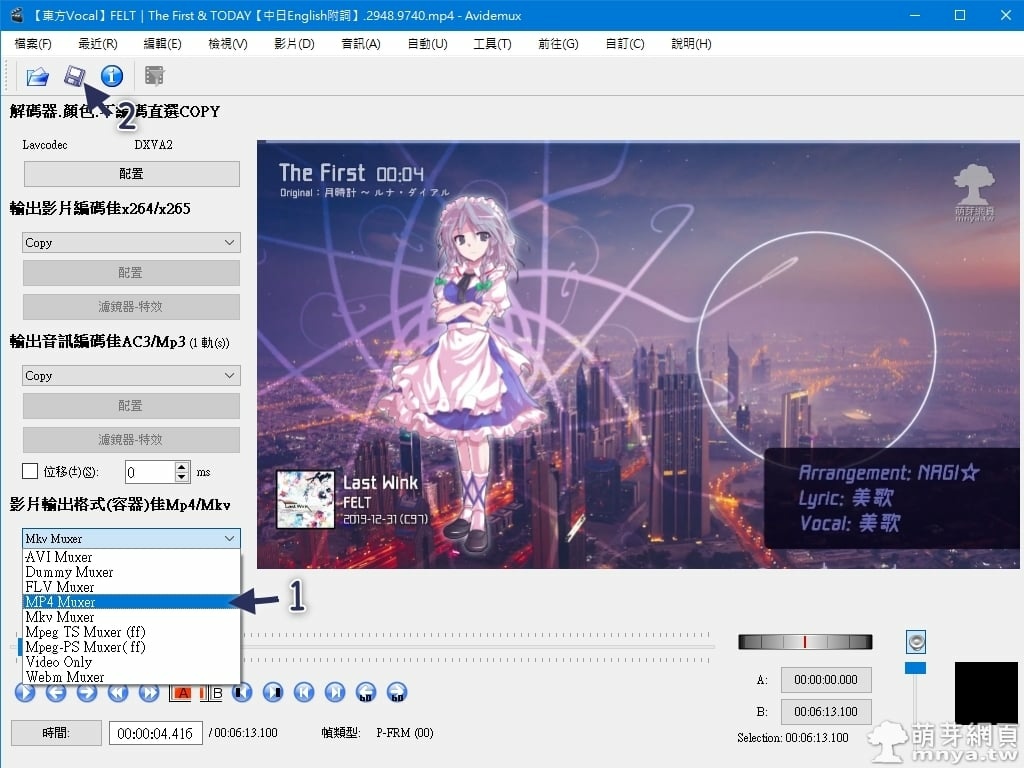Open the 工具(T) menu
Screen dimensions: 1024x768
coord(492,44)
